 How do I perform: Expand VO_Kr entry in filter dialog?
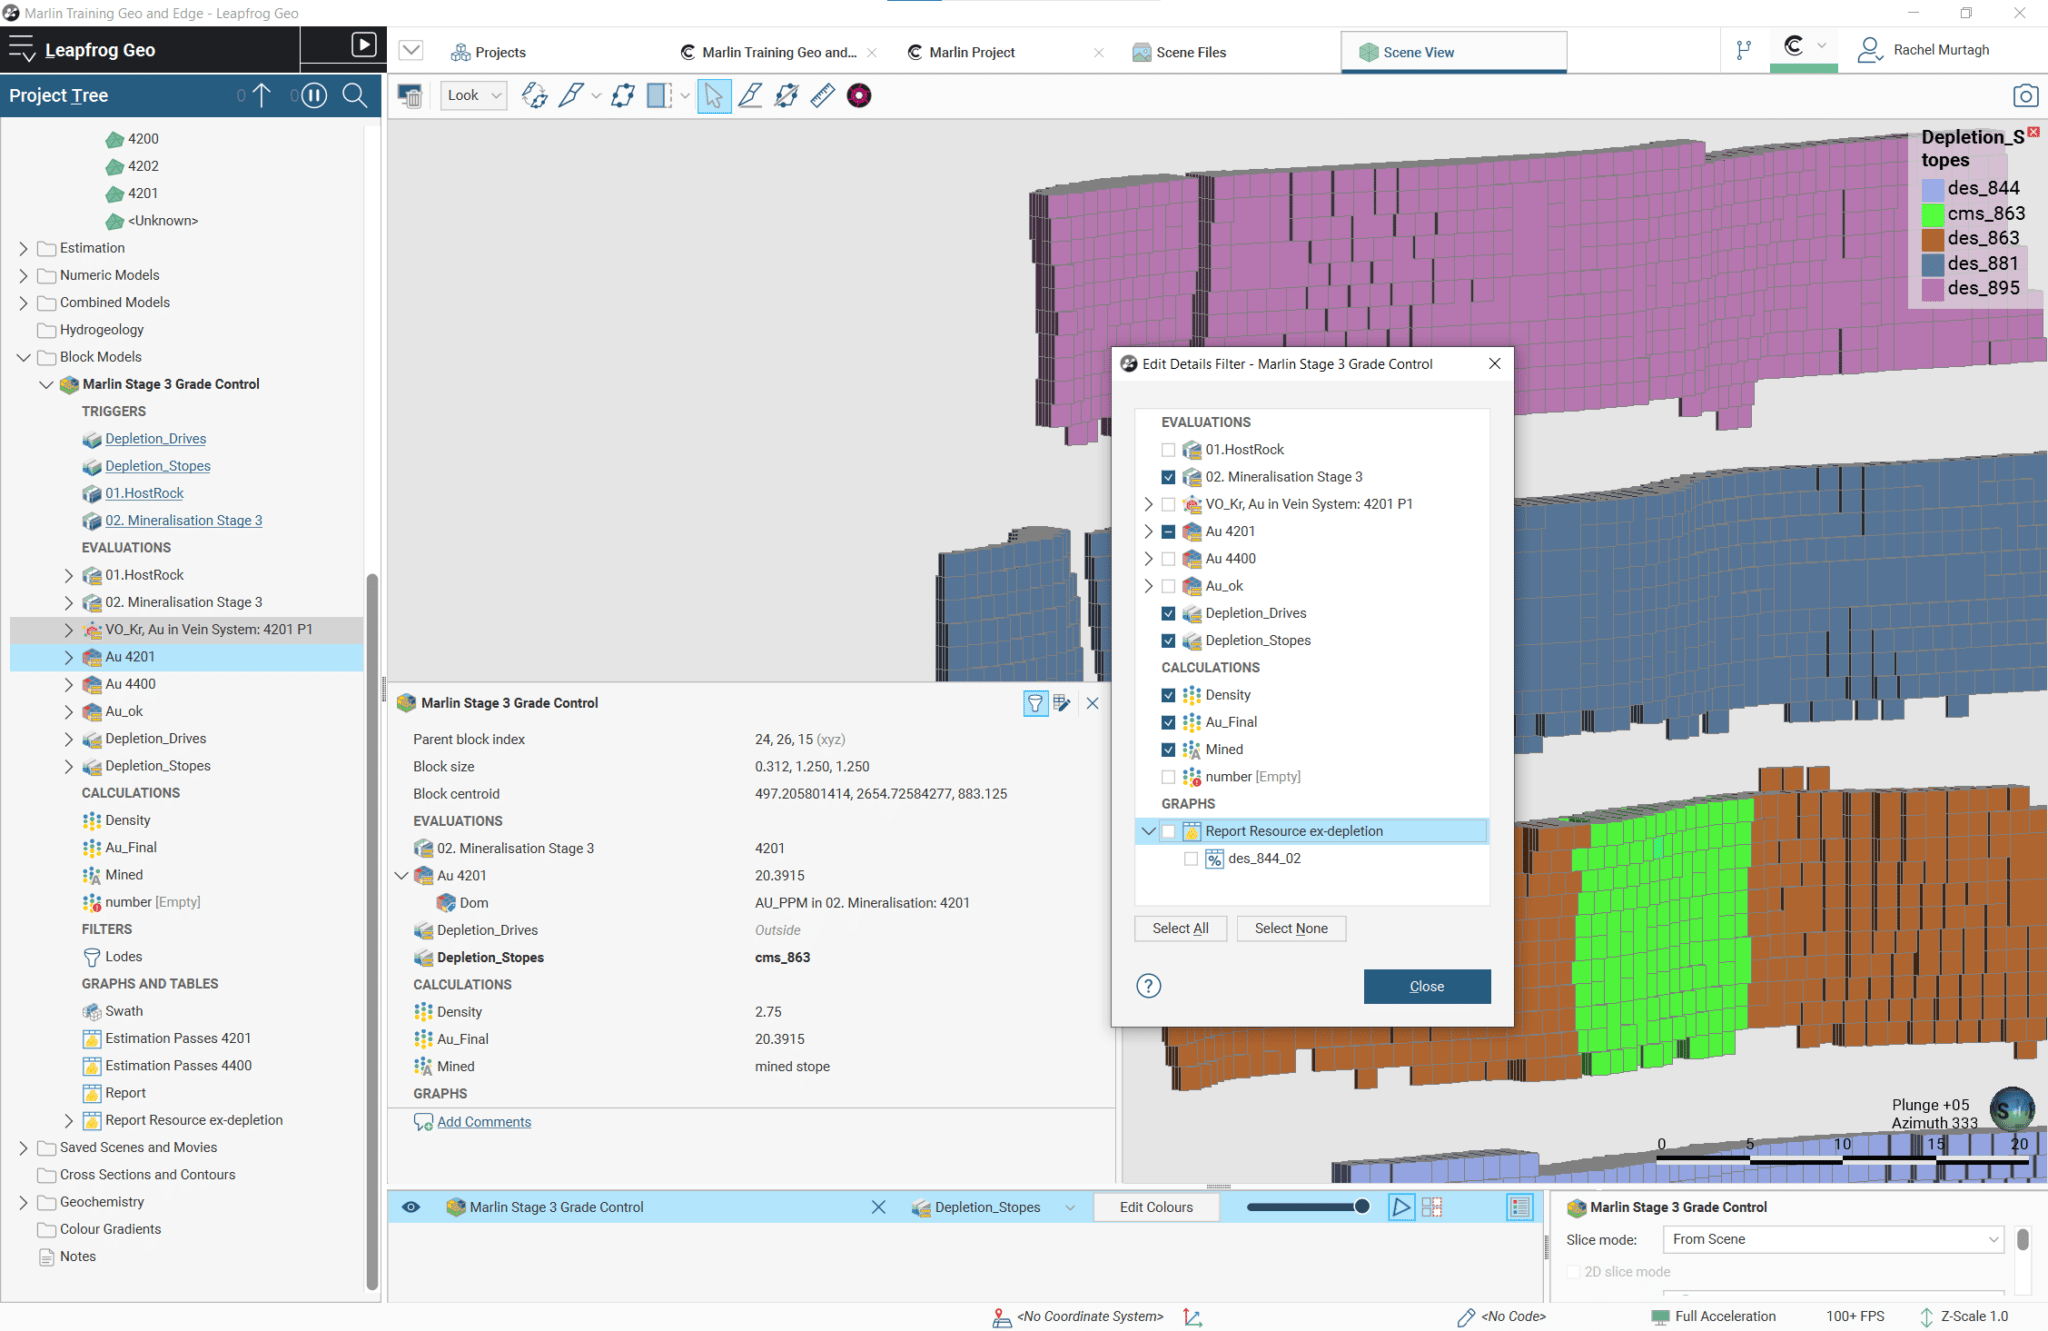point(1148,504)
